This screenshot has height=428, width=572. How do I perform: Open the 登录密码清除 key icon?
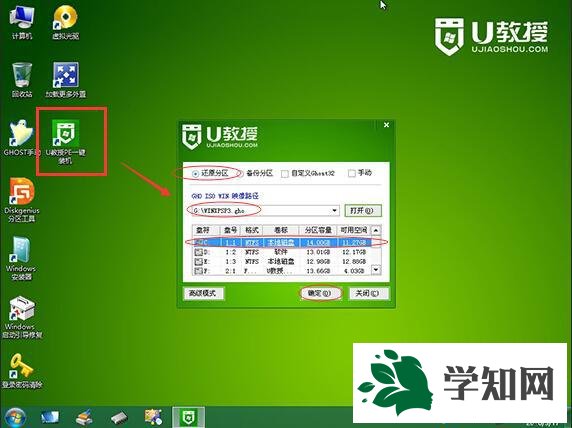(22, 371)
